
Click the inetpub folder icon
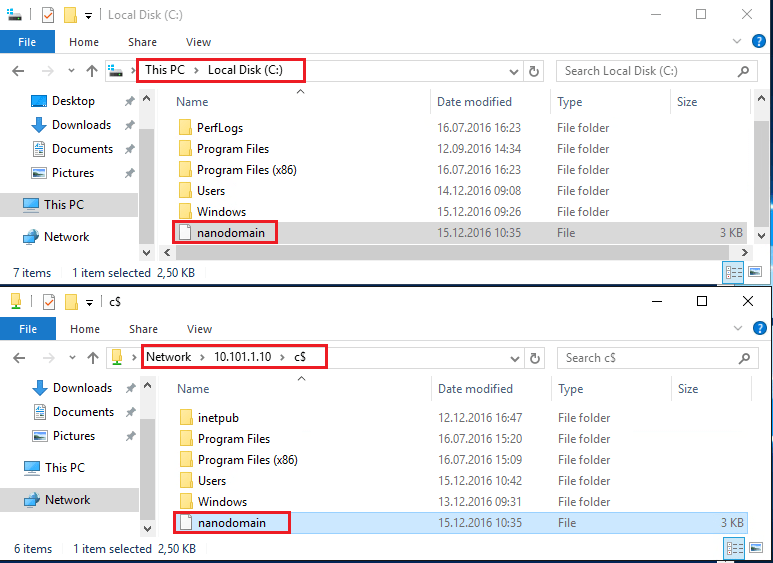(185, 418)
